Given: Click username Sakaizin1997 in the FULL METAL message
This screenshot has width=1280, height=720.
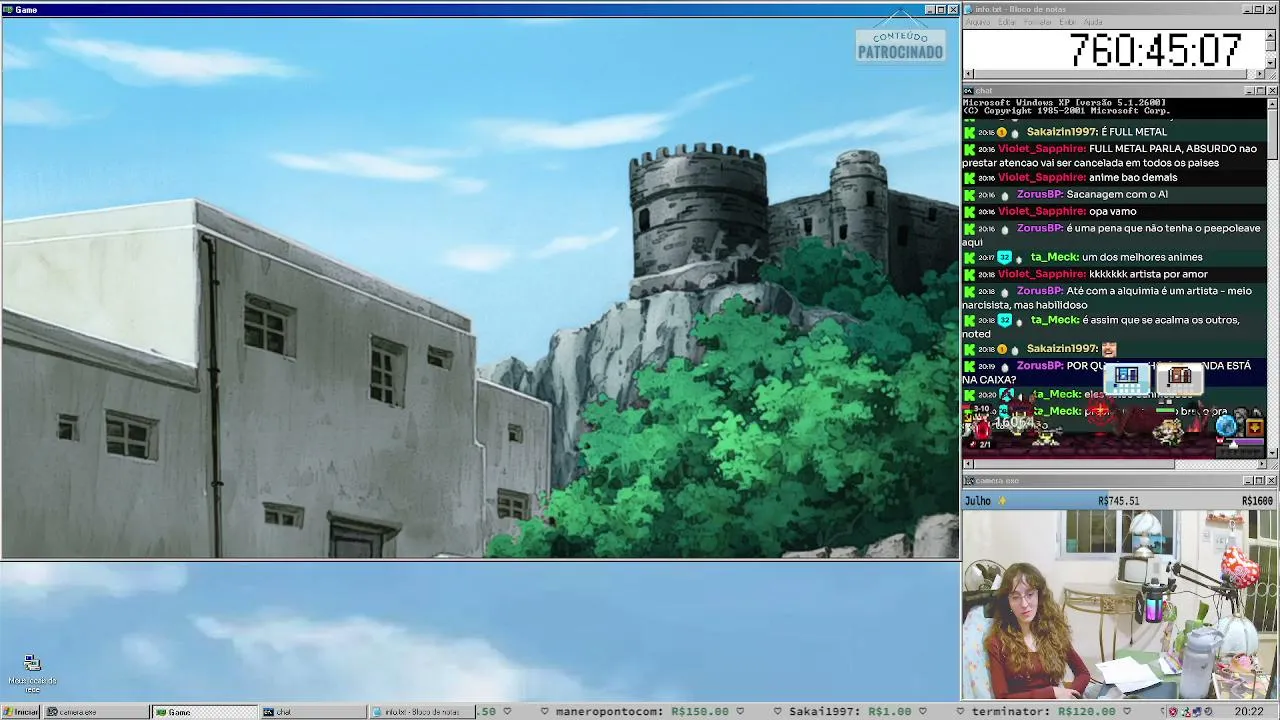Looking at the screenshot, I should coord(1062,132).
